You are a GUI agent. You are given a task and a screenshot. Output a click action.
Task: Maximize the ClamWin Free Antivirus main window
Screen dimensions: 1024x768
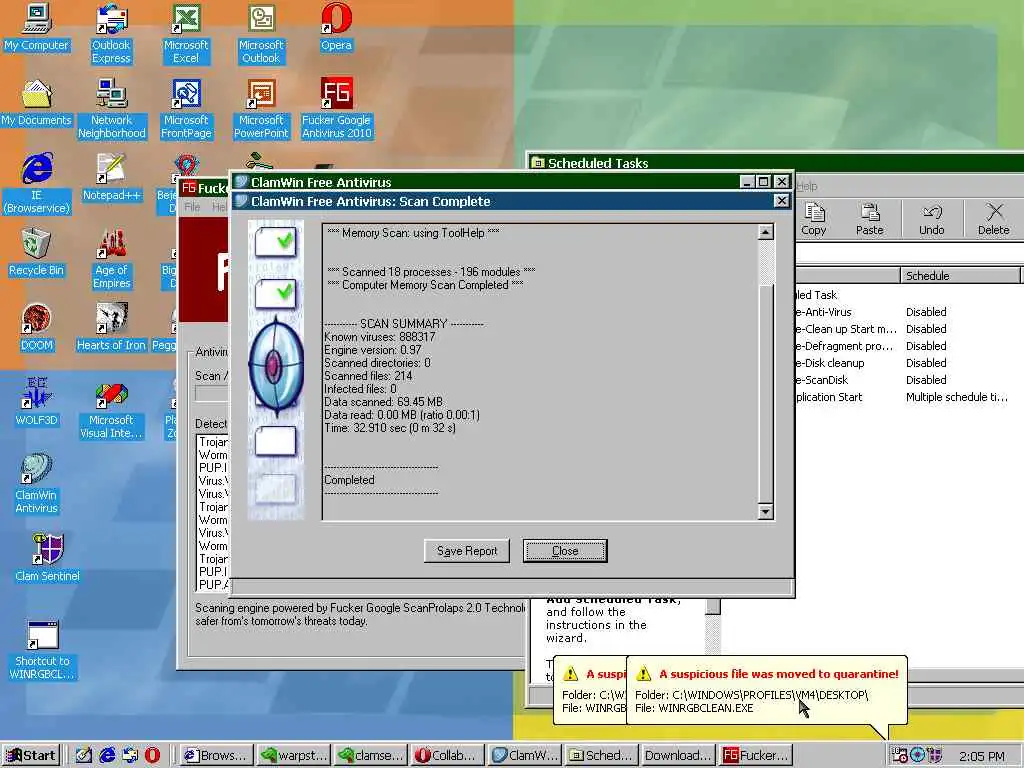pyautogui.click(x=763, y=182)
